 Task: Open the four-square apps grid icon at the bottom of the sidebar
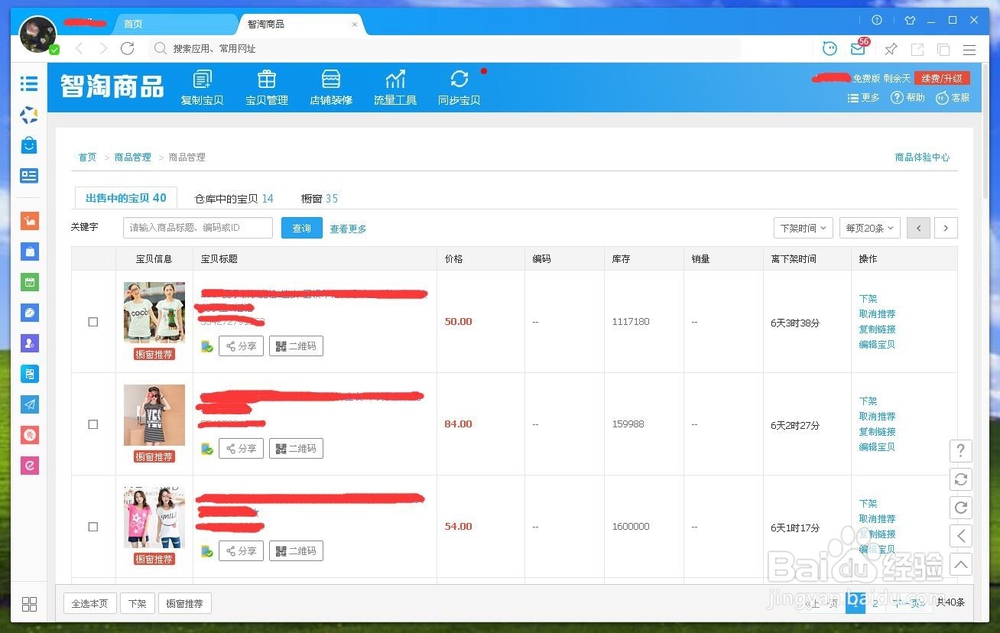(x=29, y=604)
